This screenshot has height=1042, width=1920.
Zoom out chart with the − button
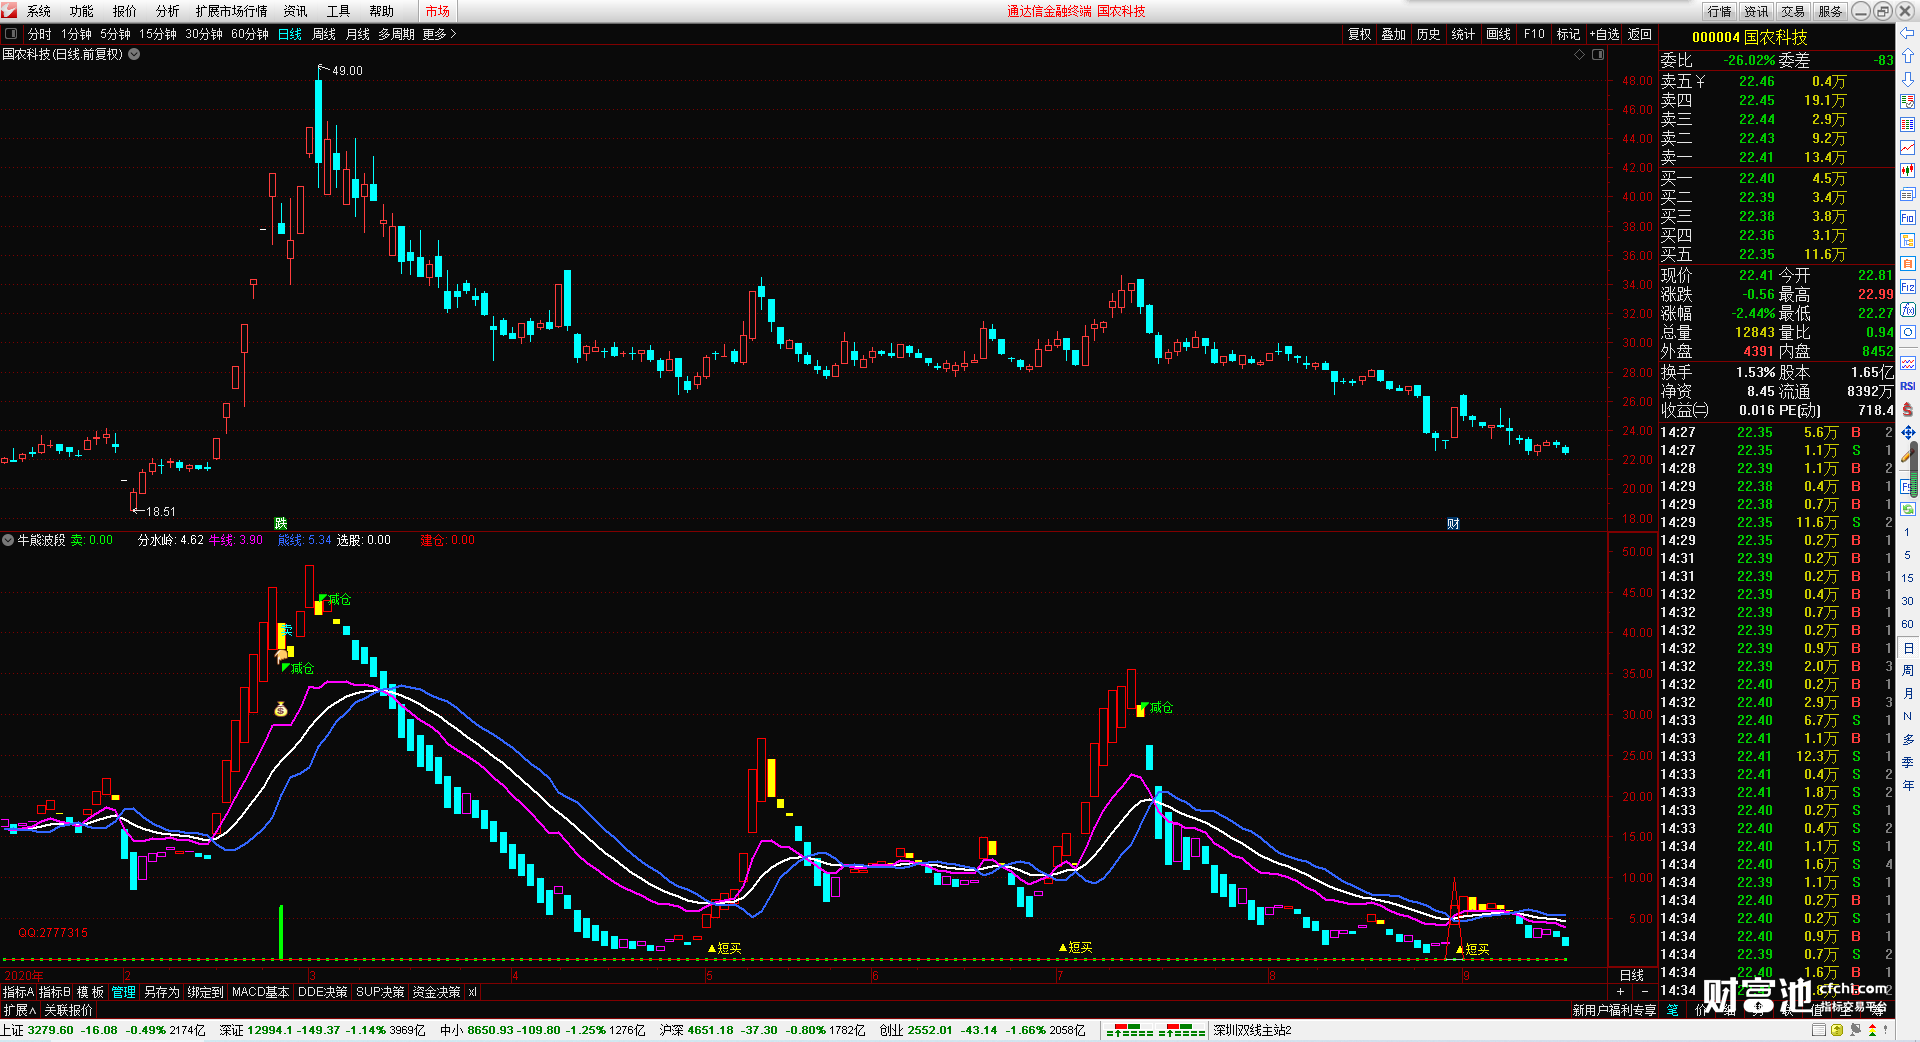1645,991
